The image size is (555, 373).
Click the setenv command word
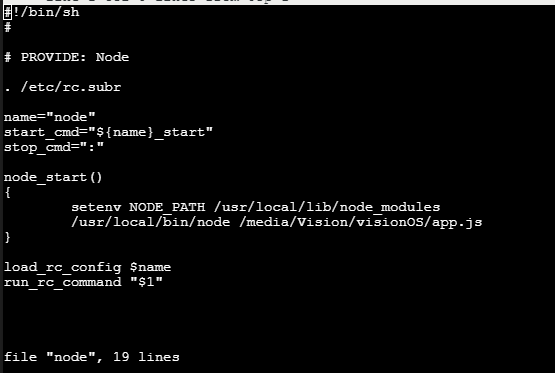pyautogui.click(x=96, y=207)
